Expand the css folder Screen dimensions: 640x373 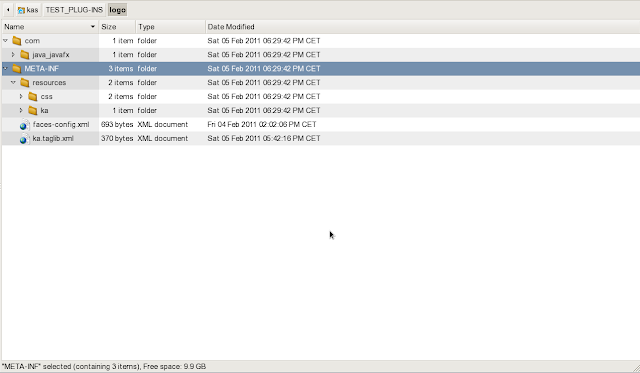tap(21, 96)
